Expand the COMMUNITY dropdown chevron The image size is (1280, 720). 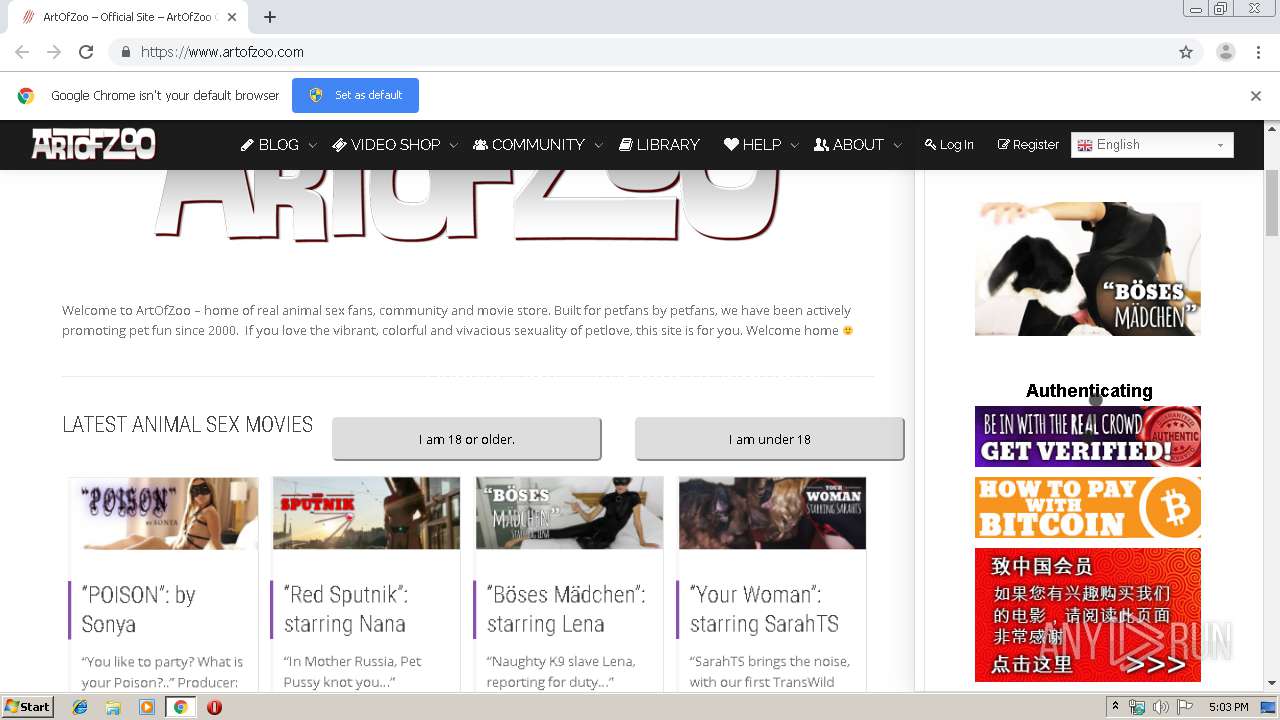pyautogui.click(x=598, y=146)
